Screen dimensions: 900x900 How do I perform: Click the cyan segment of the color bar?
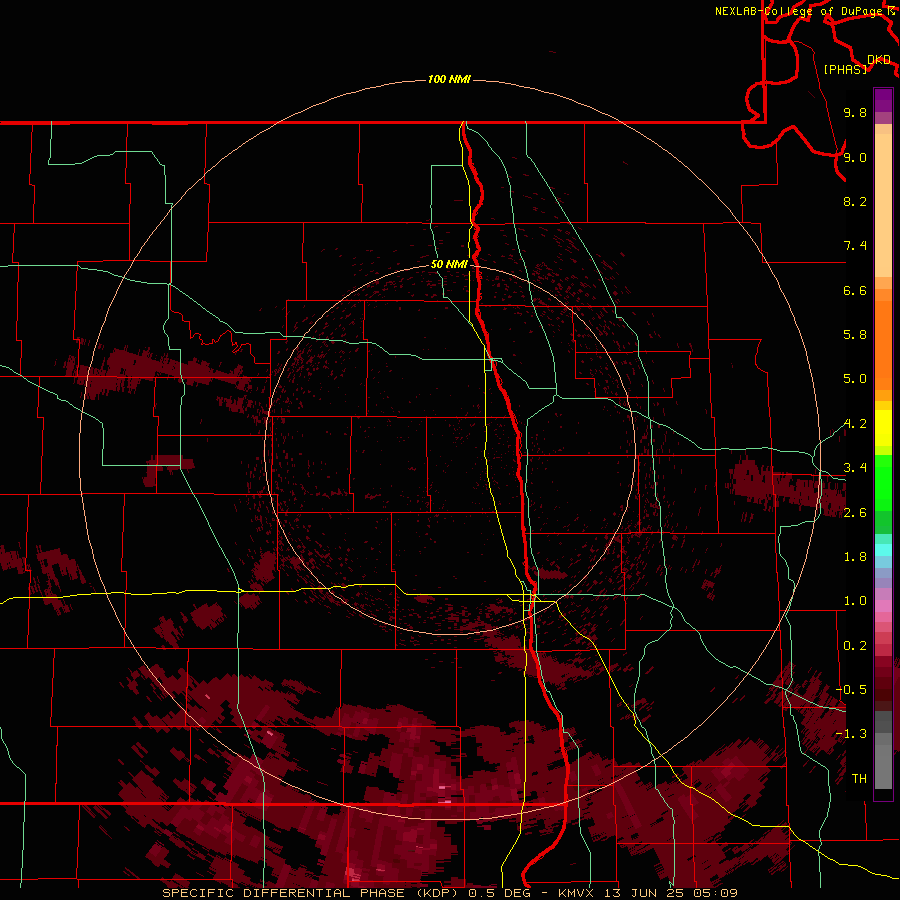(x=883, y=550)
